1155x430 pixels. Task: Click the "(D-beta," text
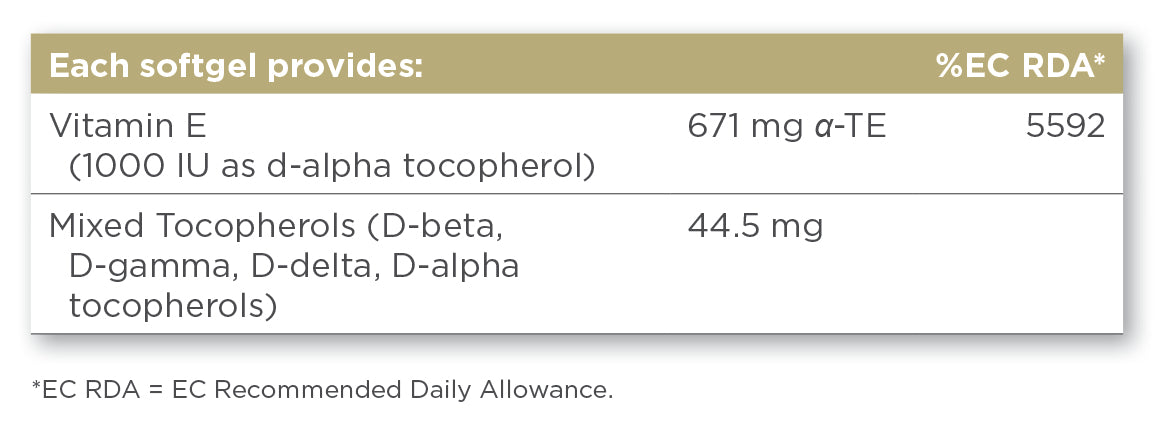(429, 227)
